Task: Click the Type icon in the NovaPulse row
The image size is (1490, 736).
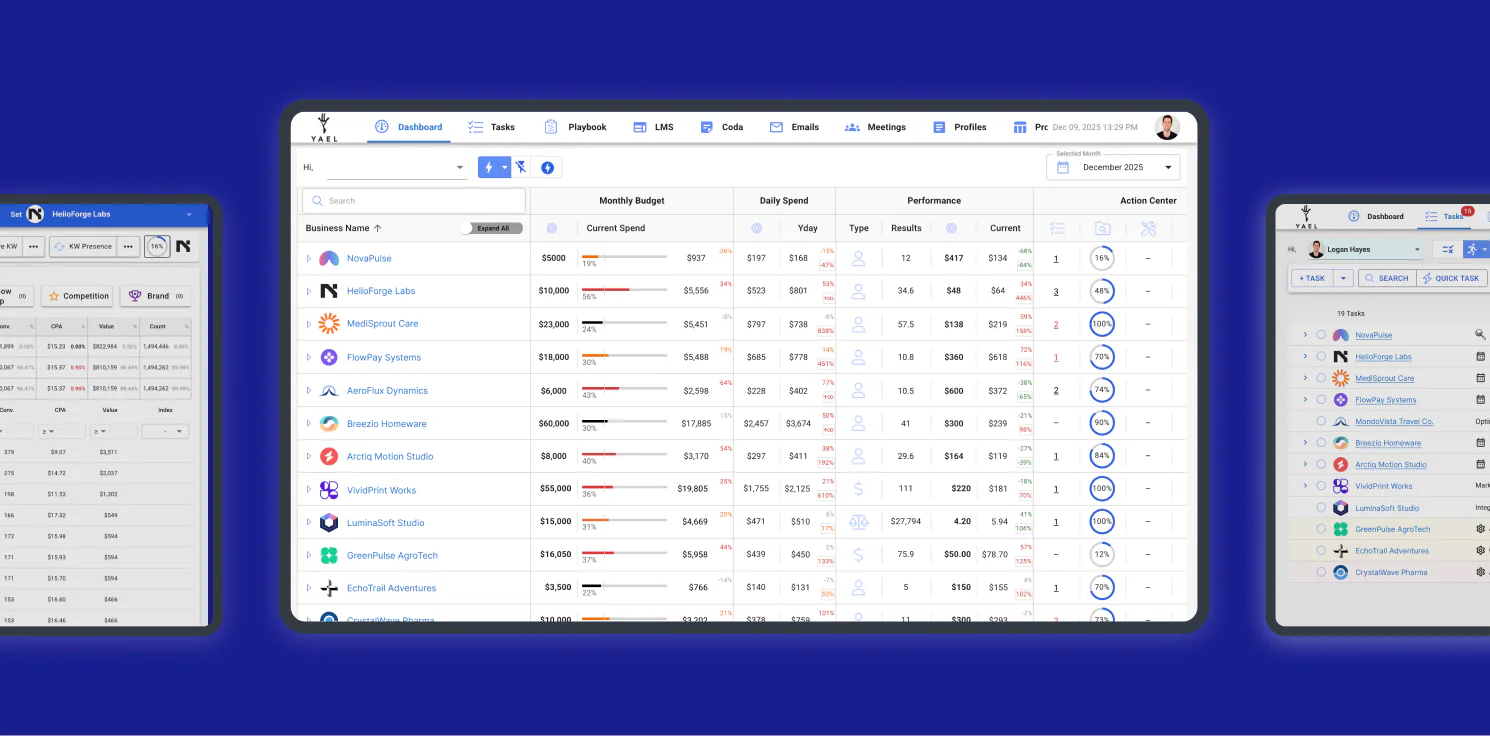Action: pyautogui.click(x=858, y=258)
